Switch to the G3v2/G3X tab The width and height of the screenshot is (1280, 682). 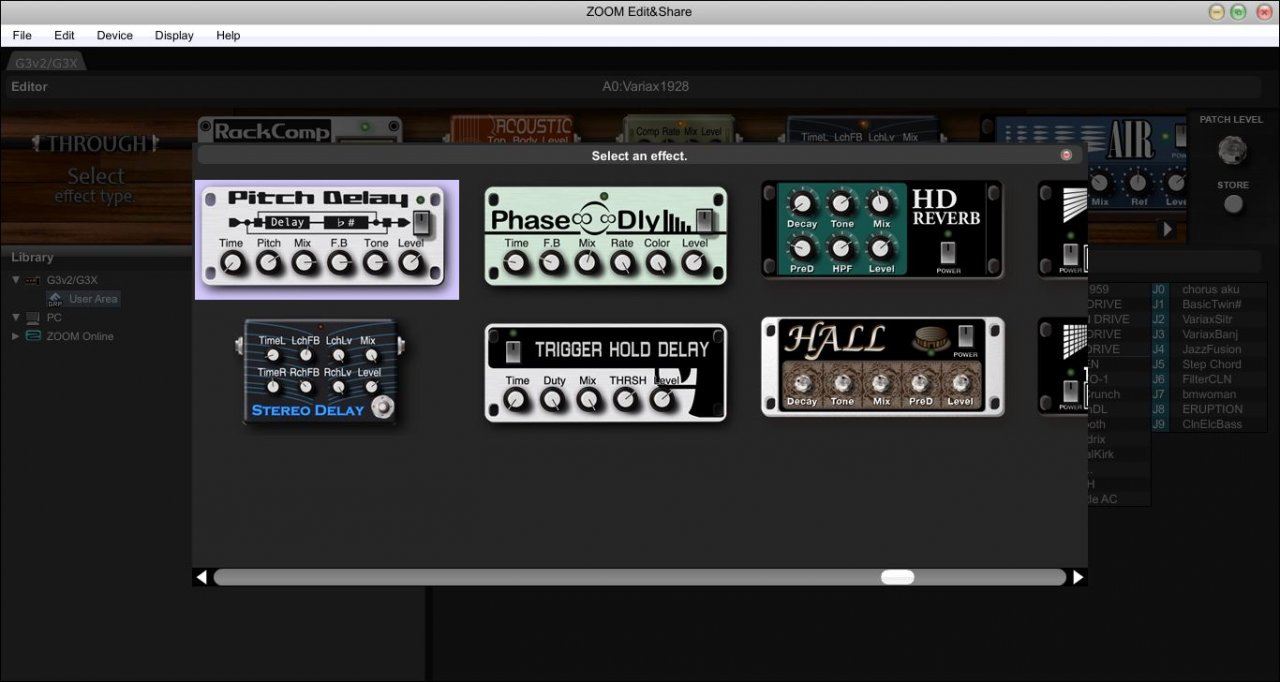pyautogui.click(x=46, y=63)
